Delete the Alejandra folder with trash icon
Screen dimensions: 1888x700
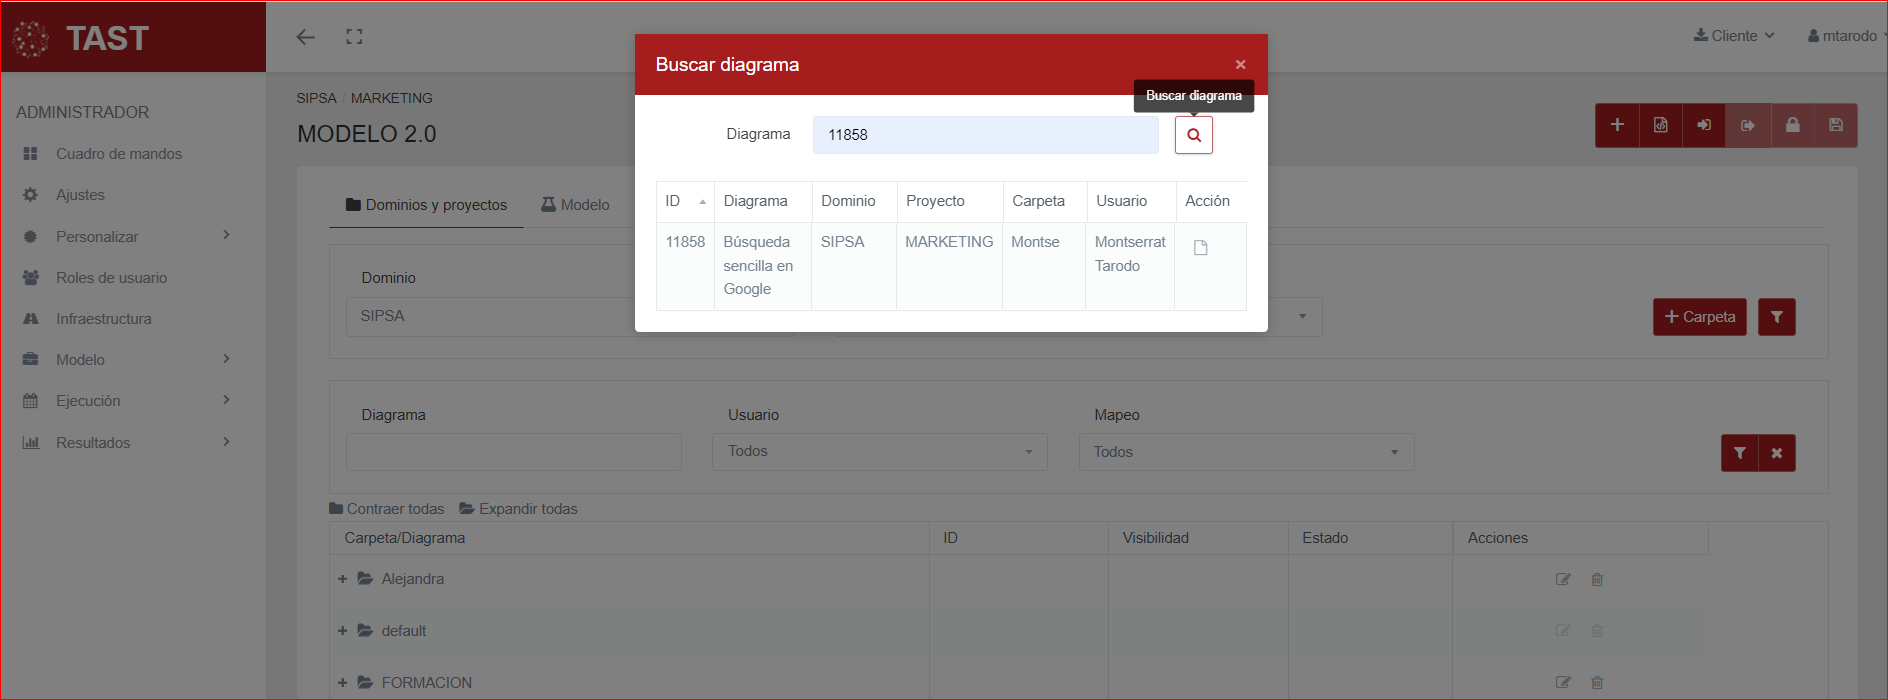[1597, 579]
